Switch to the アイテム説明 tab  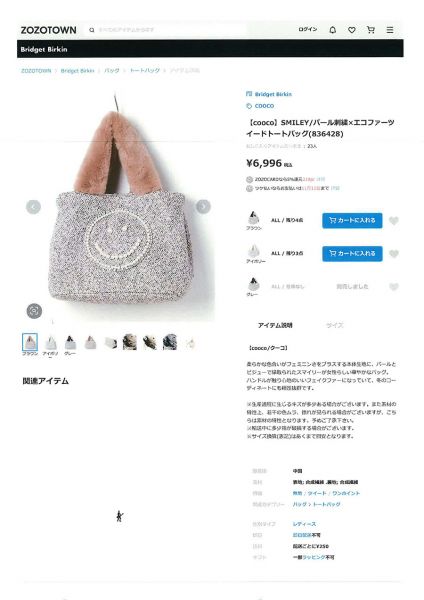pyautogui.click(x=275, y=325)
